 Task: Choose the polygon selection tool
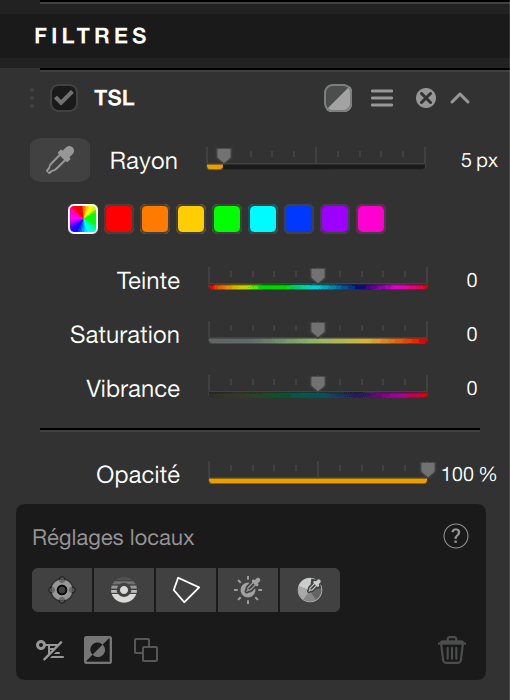pos(186,590)
